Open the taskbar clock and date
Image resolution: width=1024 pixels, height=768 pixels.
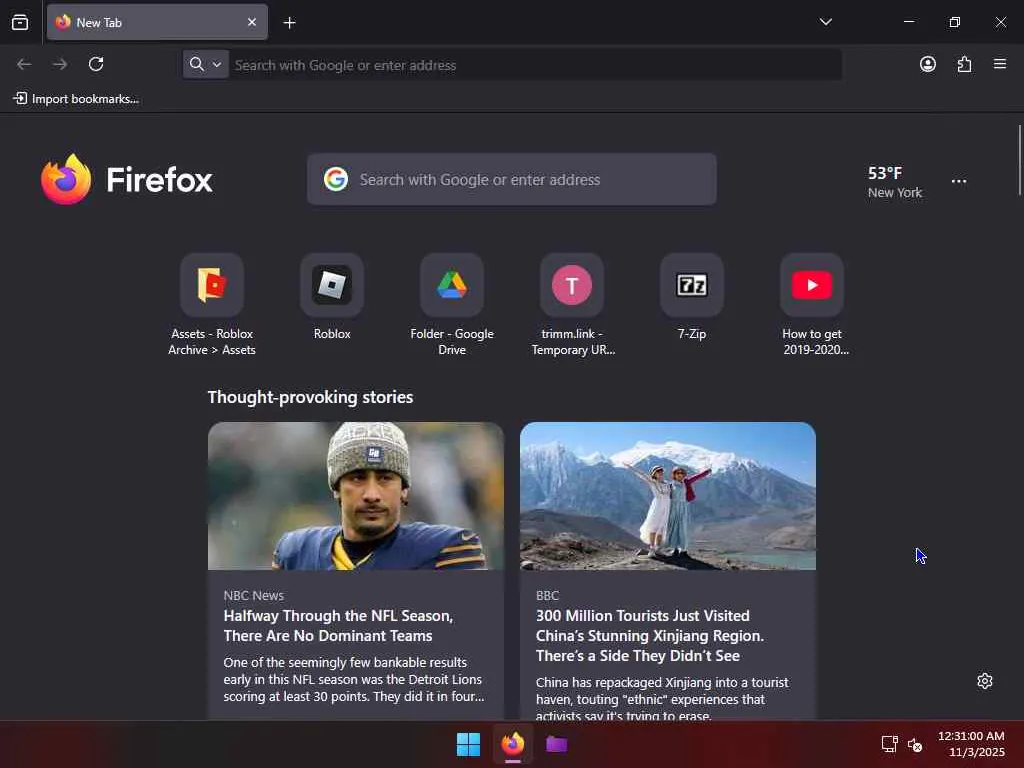(x=971, y=744)
